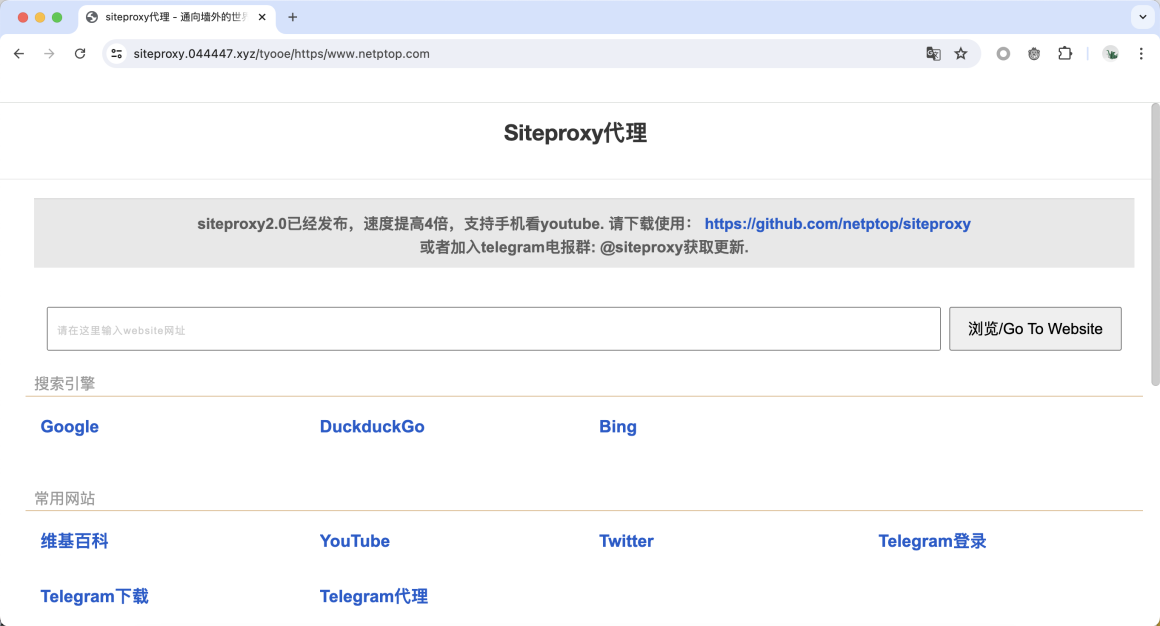
Task: Click the 浏览/Go To Website button
Action: pos(1035,328)
